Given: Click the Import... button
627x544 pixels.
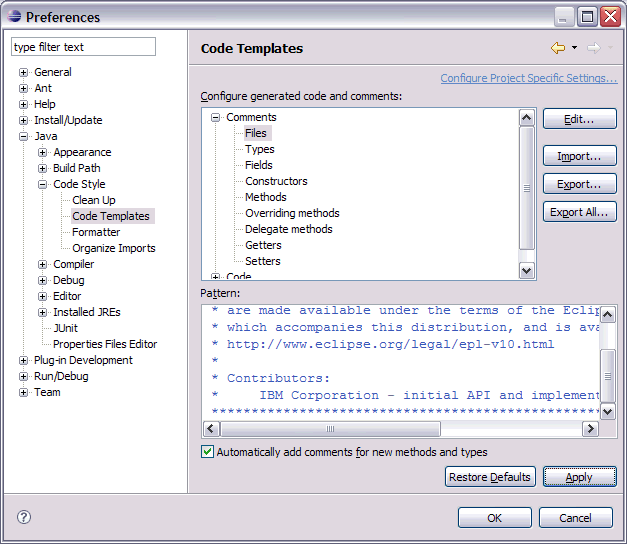Looking at the screenshot, I should [579, 156].
